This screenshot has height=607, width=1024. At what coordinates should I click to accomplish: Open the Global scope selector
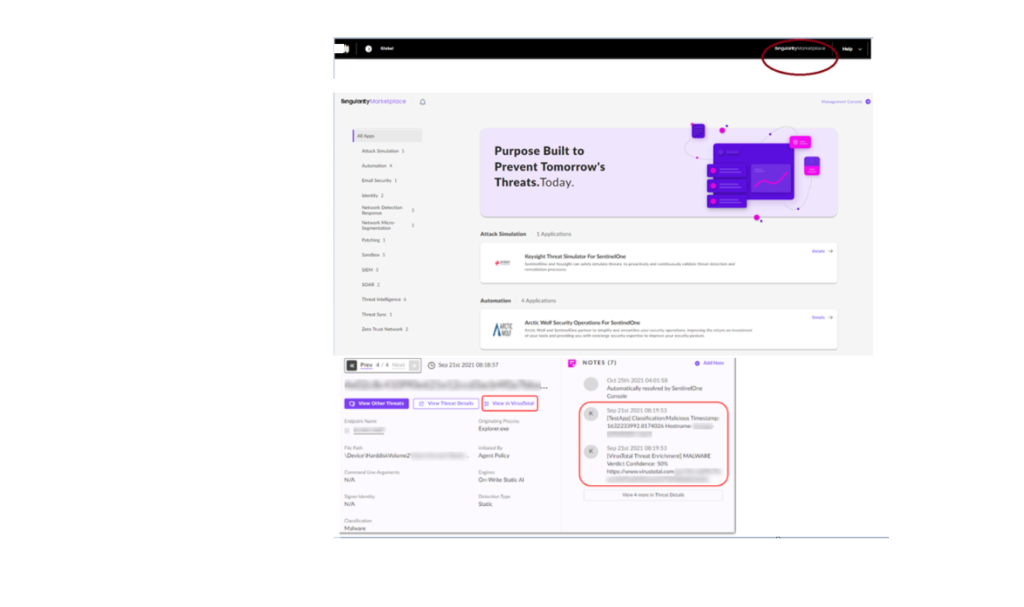coord(387,48)
